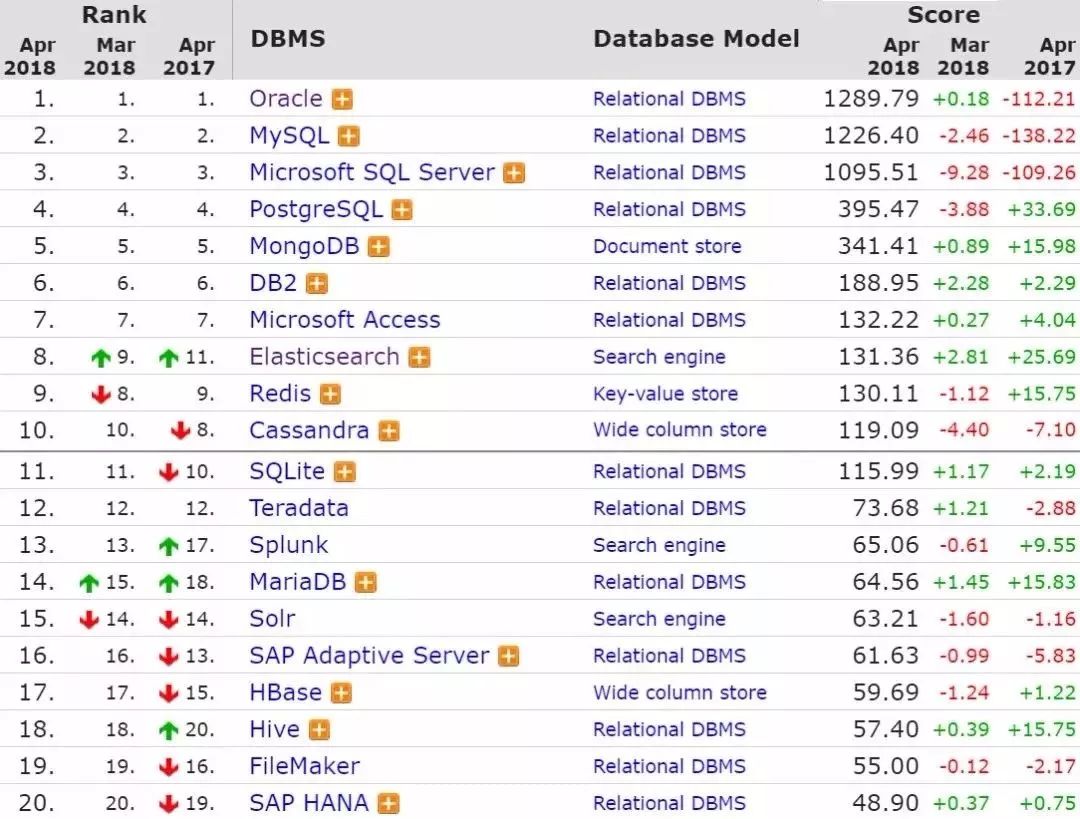Open the FileMaker link
1080x819 pixels.
click(304, 767)
